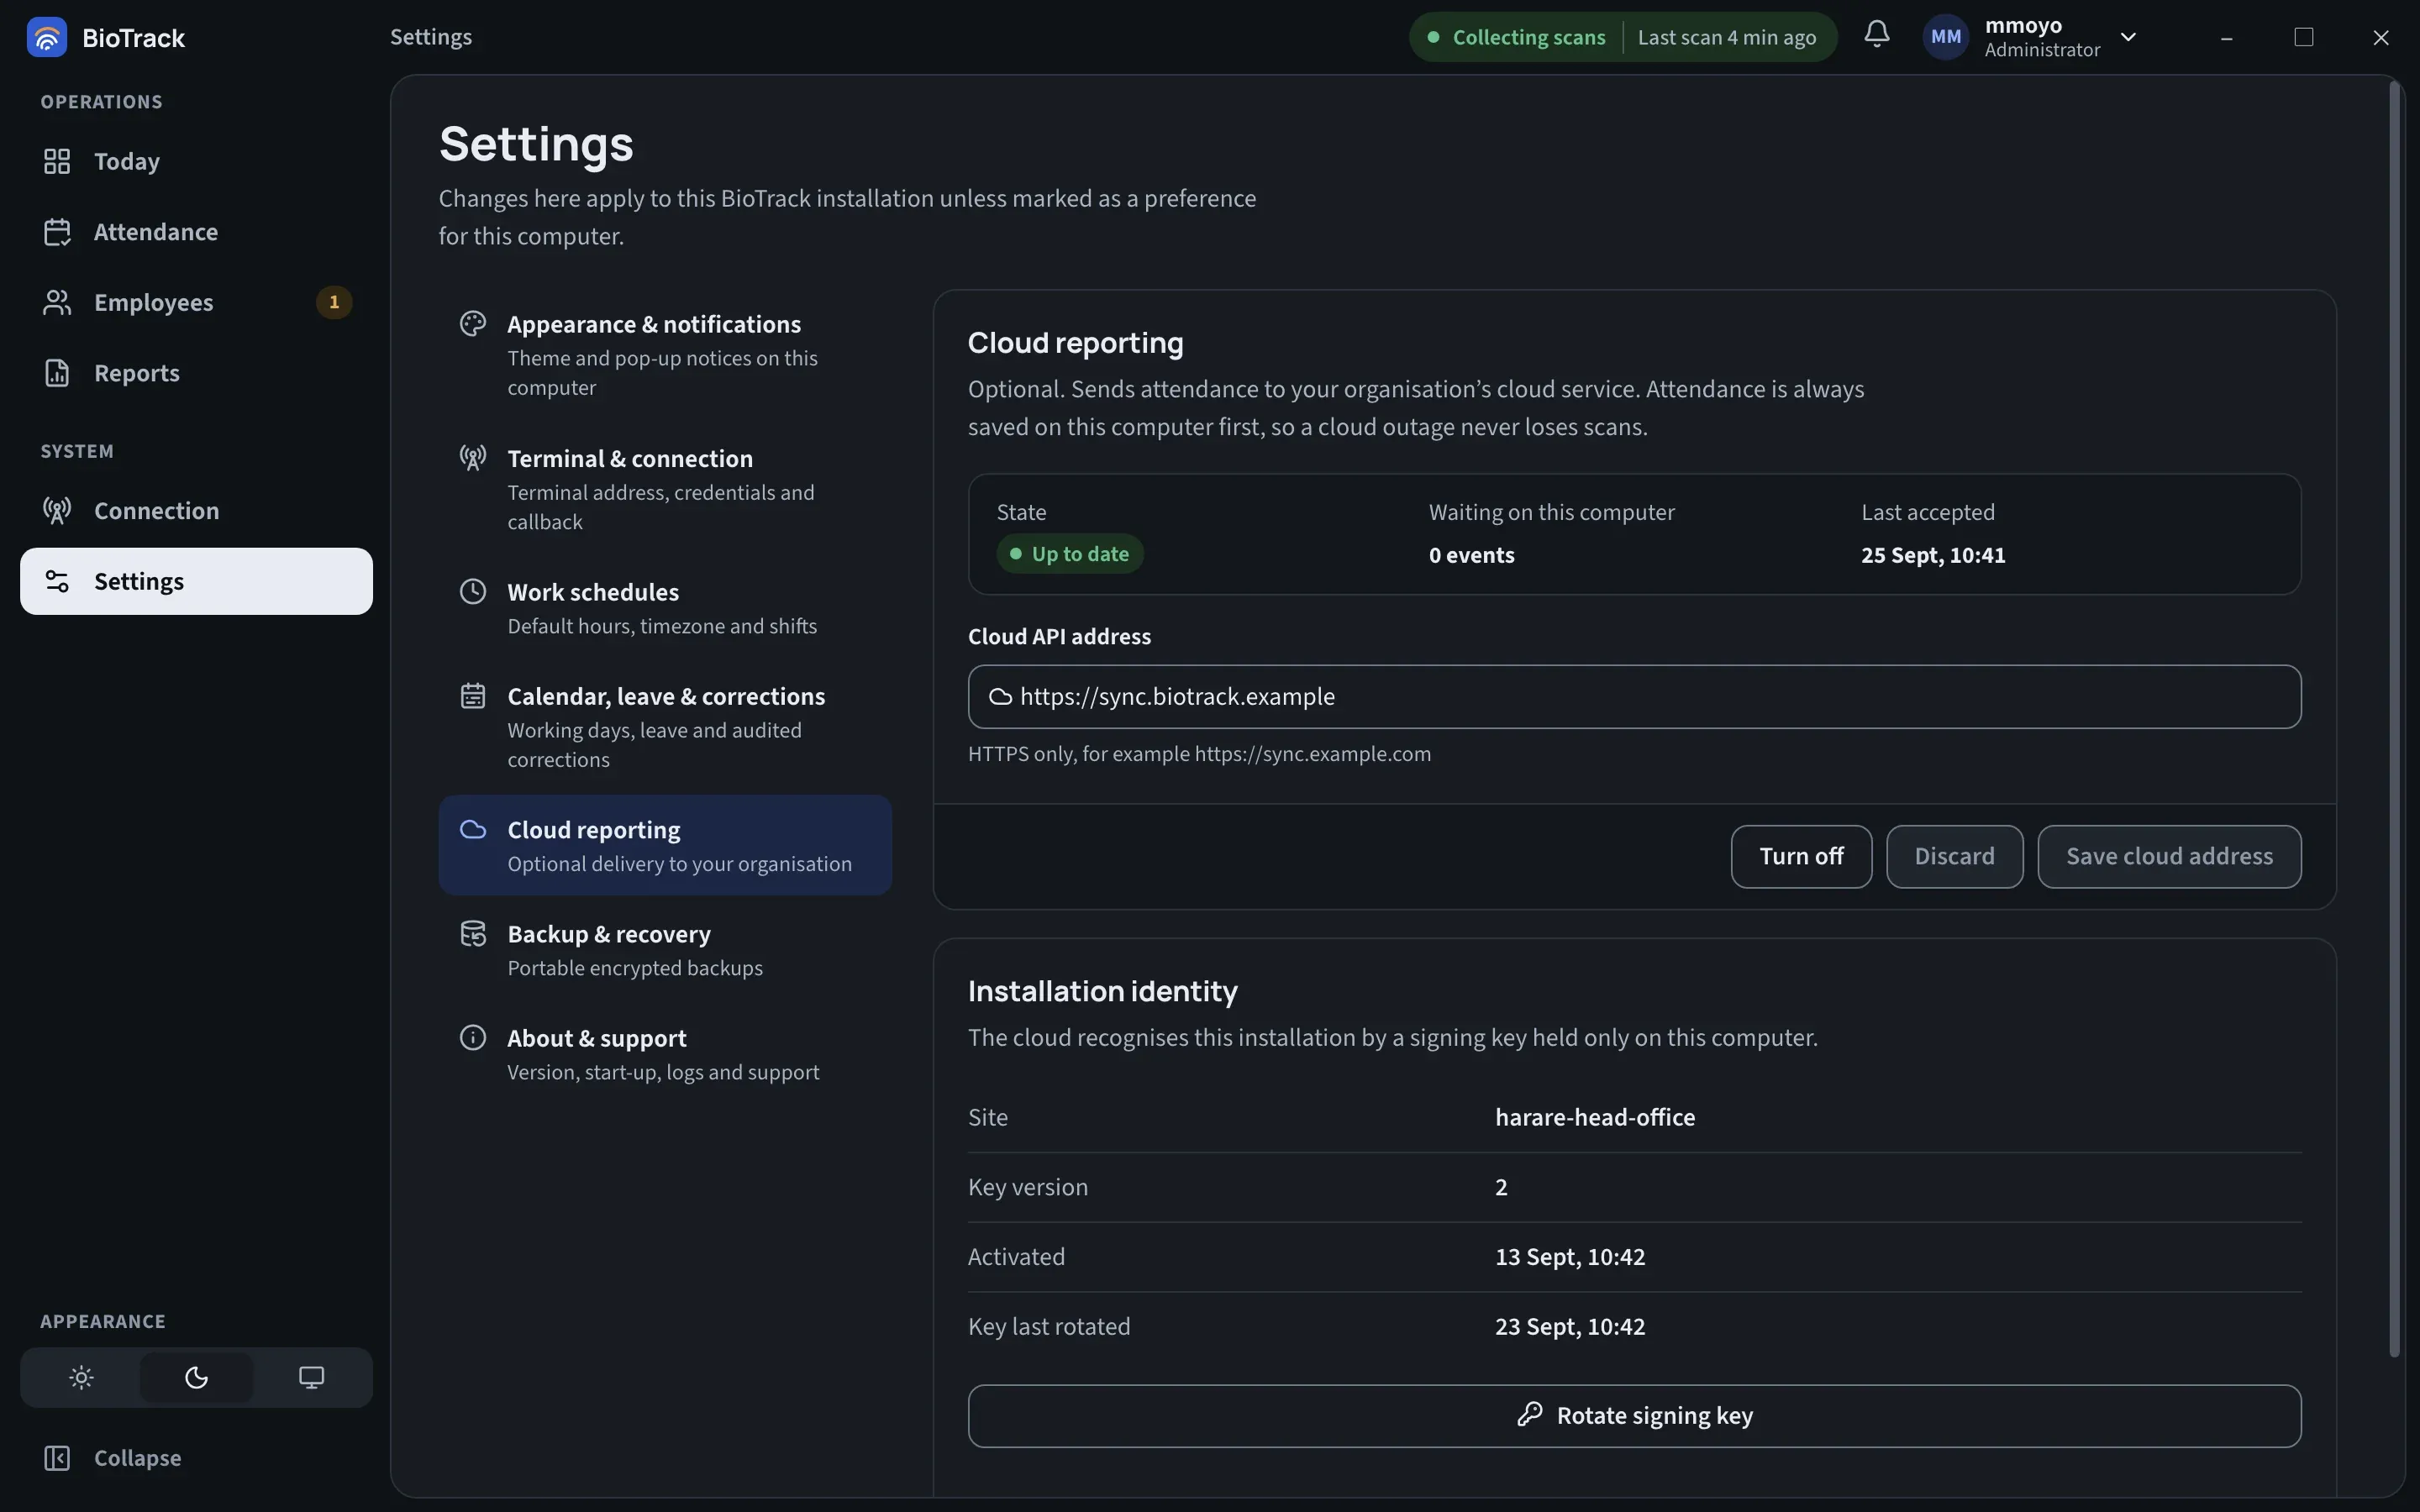Go to Today in the sidebar
Screen dimensions: 2420x1512
point(196,161)
